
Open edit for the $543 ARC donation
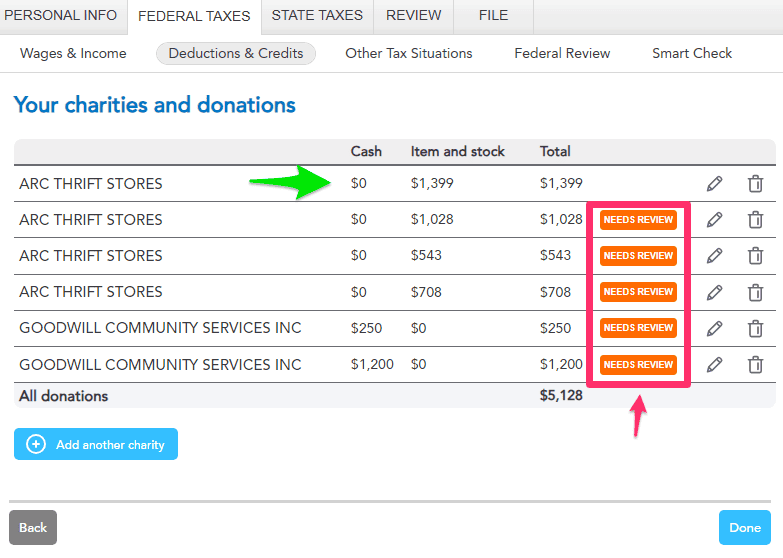click(x=714, y=256)
